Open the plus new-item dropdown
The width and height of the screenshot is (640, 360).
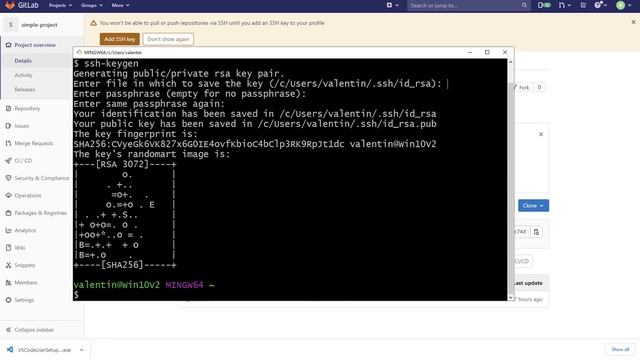(392, 5)
